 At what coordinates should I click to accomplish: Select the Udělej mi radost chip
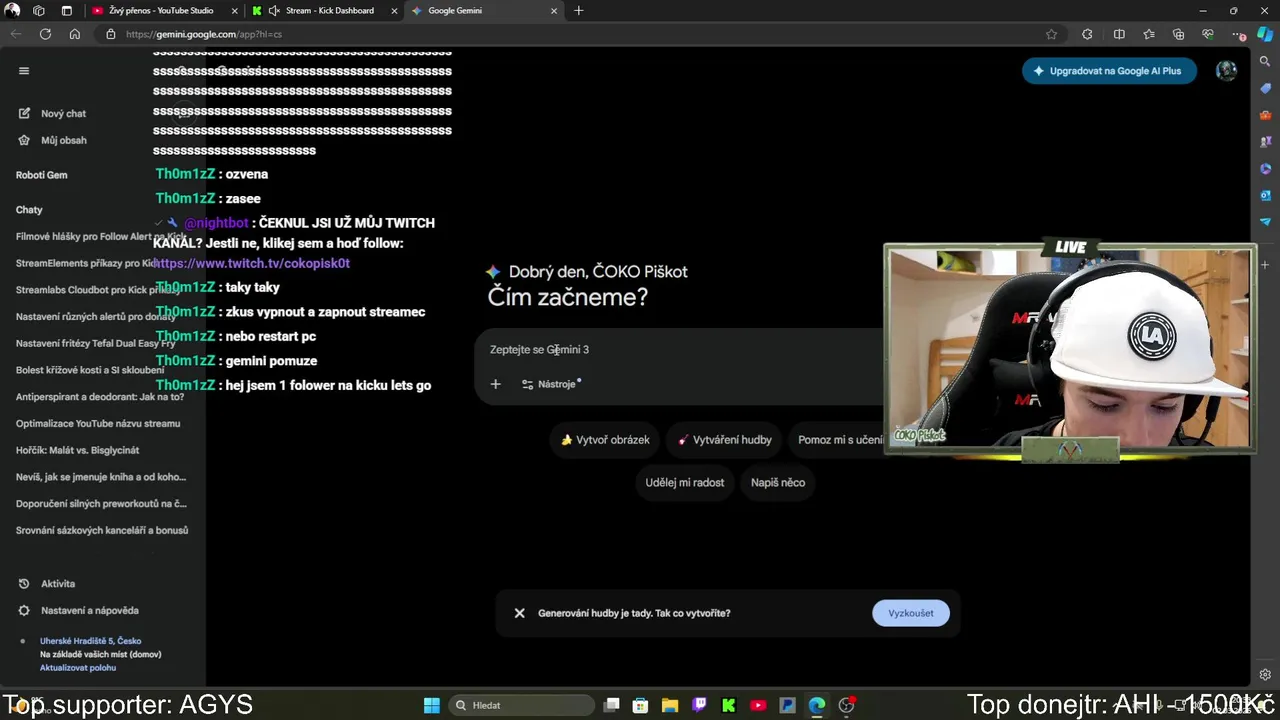(x=685, y=482)
